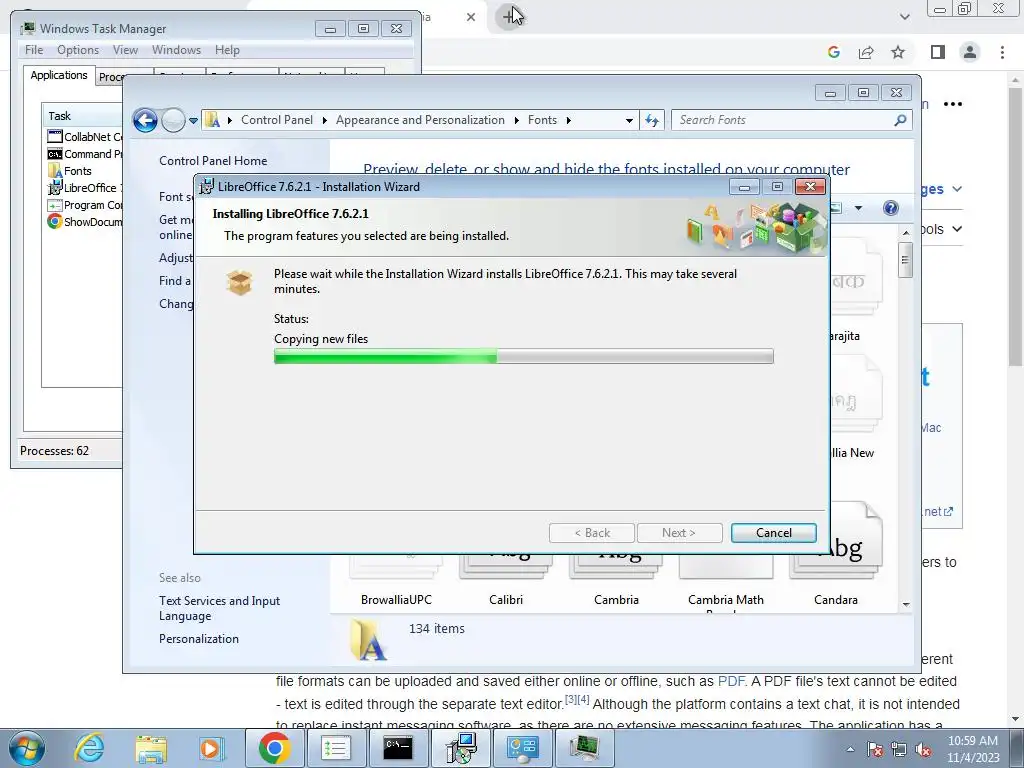The width and height of the screenshot is (1024, 768).
Task: Open Windows Media Player from taskbar
Action: (212, 748)
